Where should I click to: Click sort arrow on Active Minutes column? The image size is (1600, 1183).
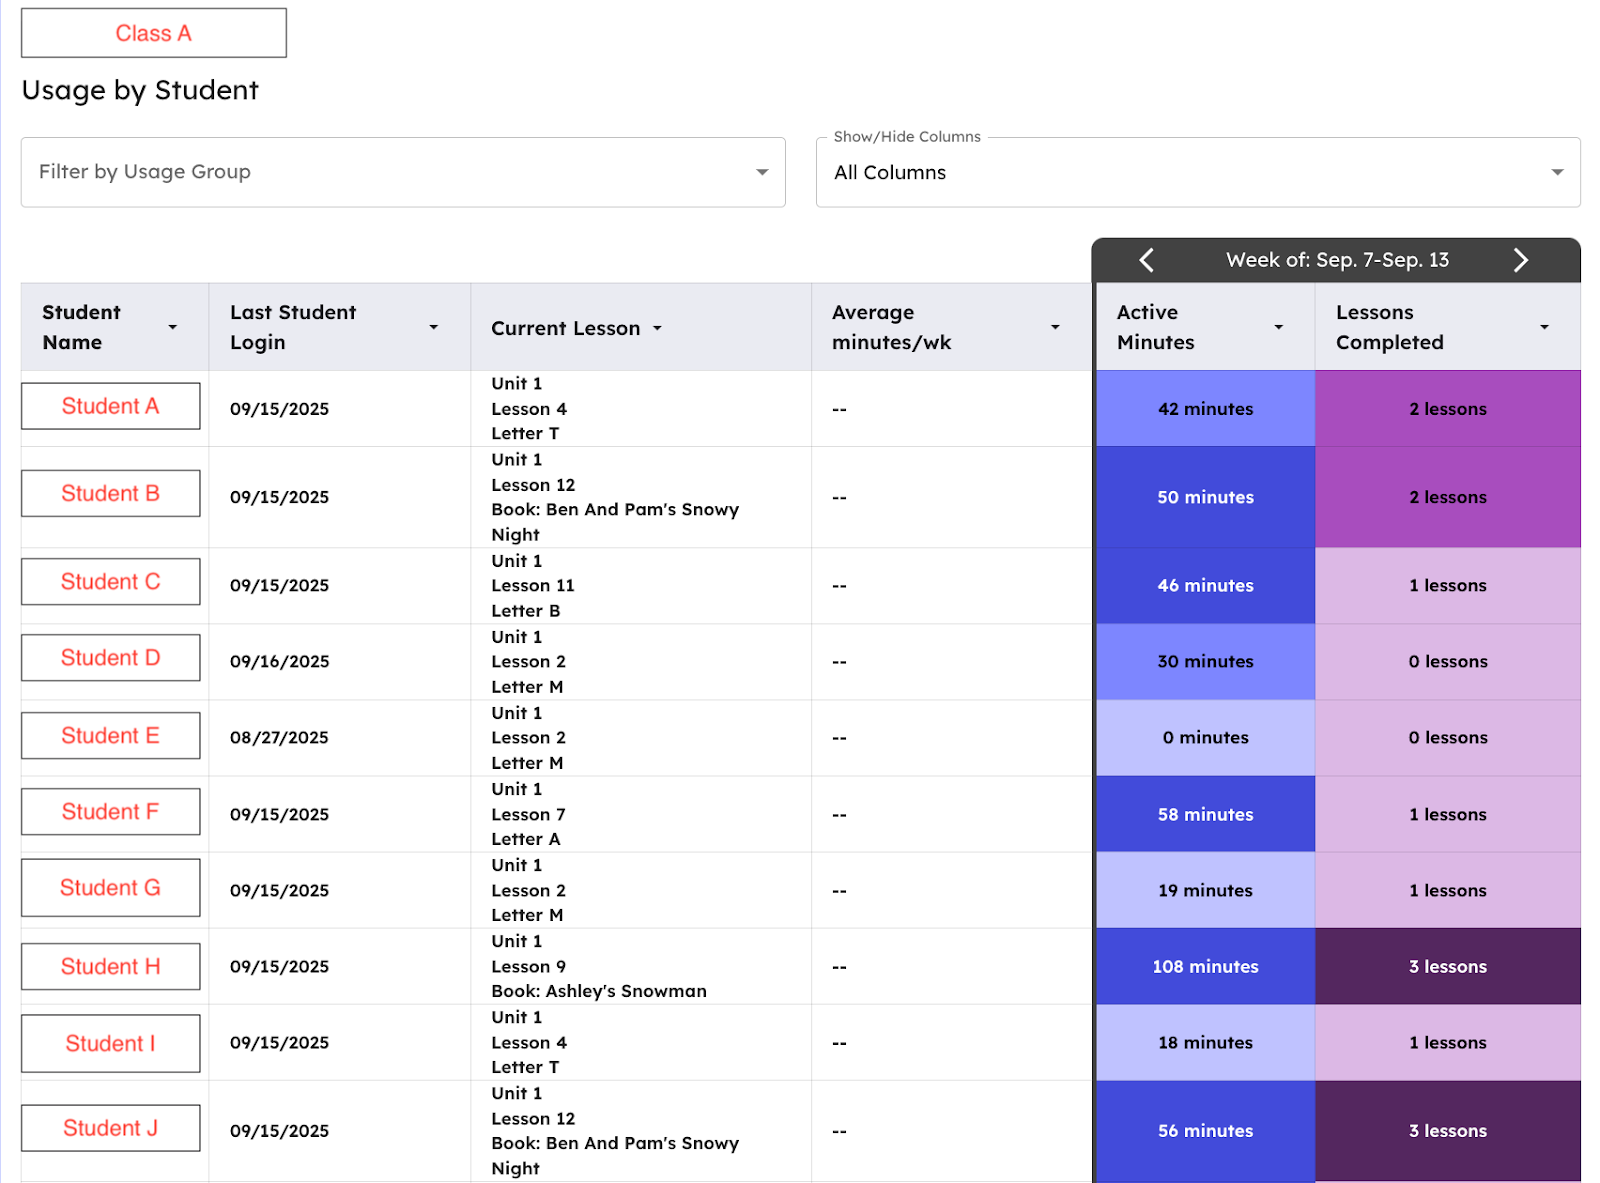tap(1278, 328)
